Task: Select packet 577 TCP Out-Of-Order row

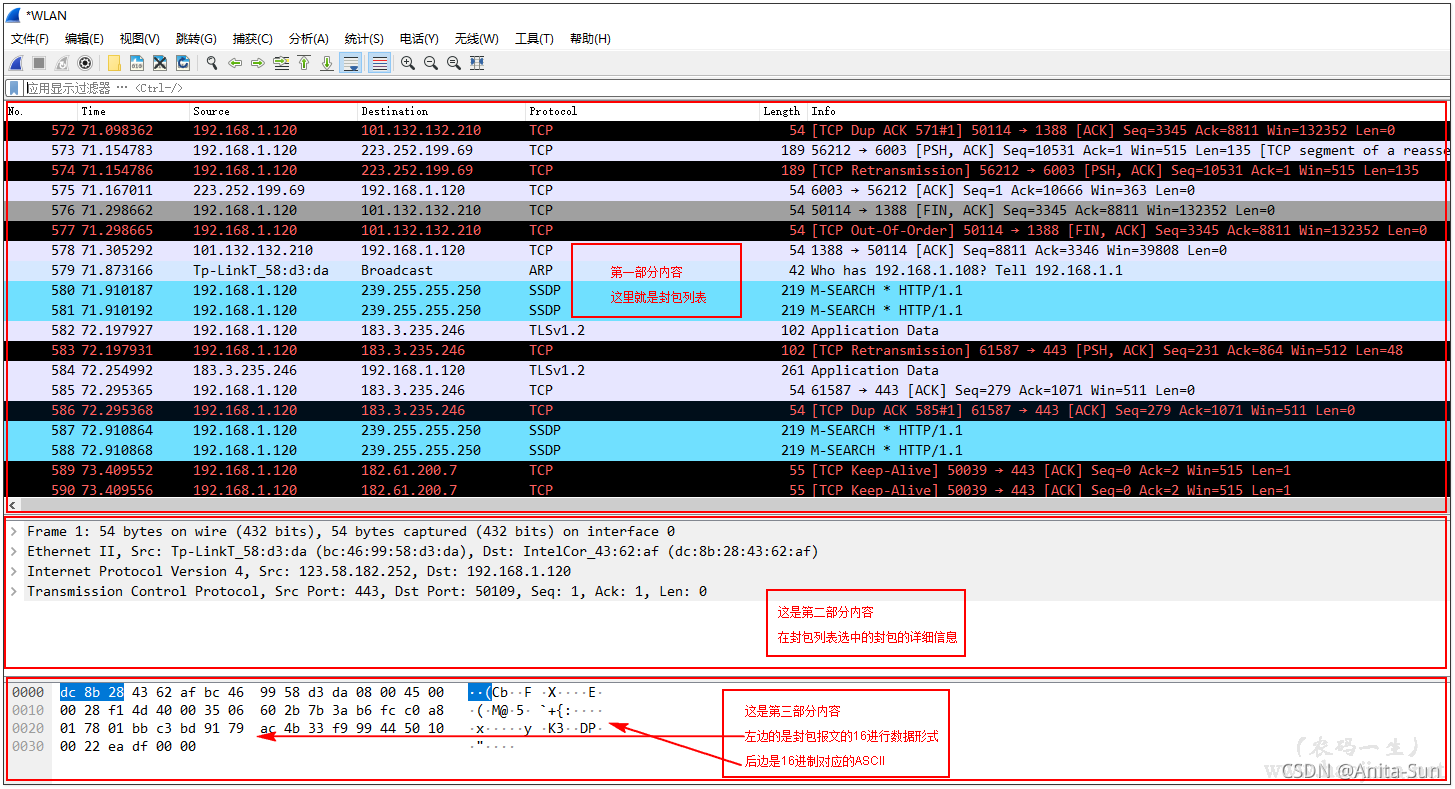Action: pos(725,230)
